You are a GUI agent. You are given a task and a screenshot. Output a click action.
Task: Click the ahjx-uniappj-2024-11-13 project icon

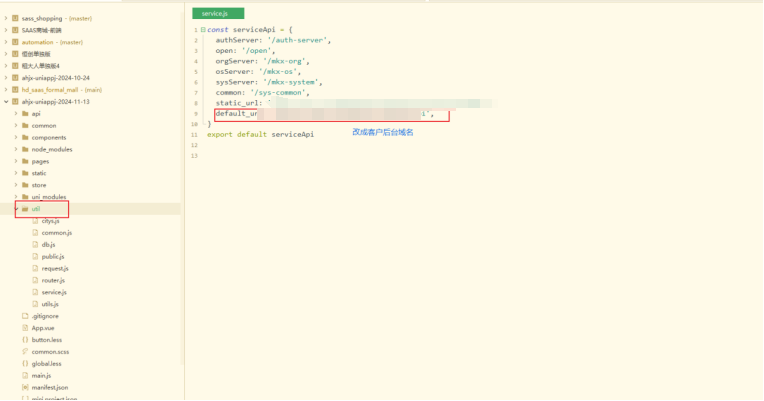(15, 102)
